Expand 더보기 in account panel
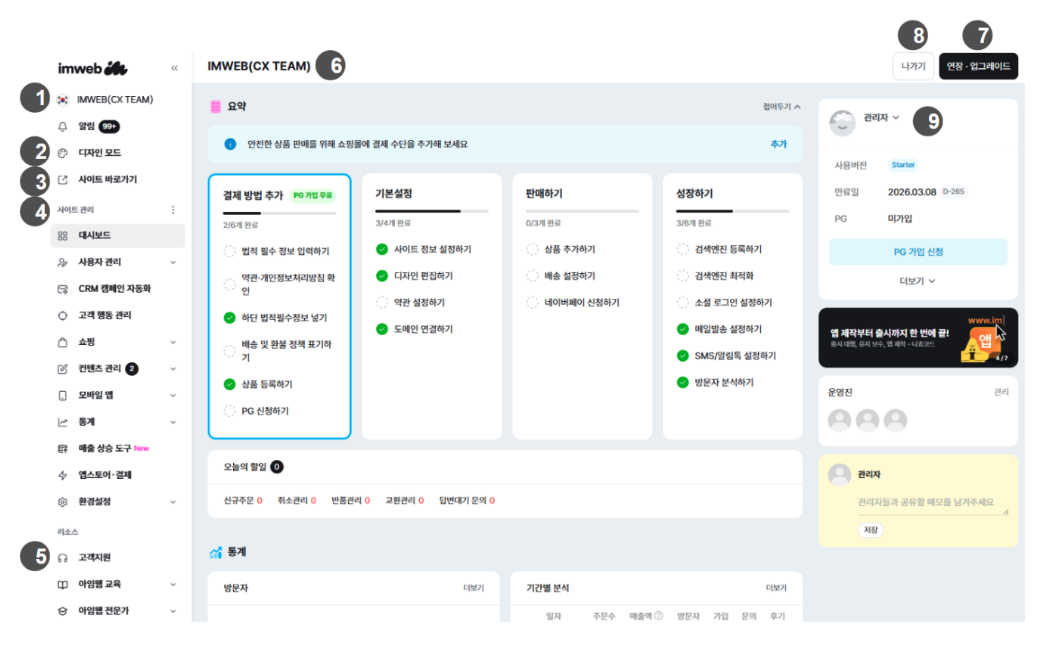Screen dimensions: 1037x648 click(x=917, y=281)
